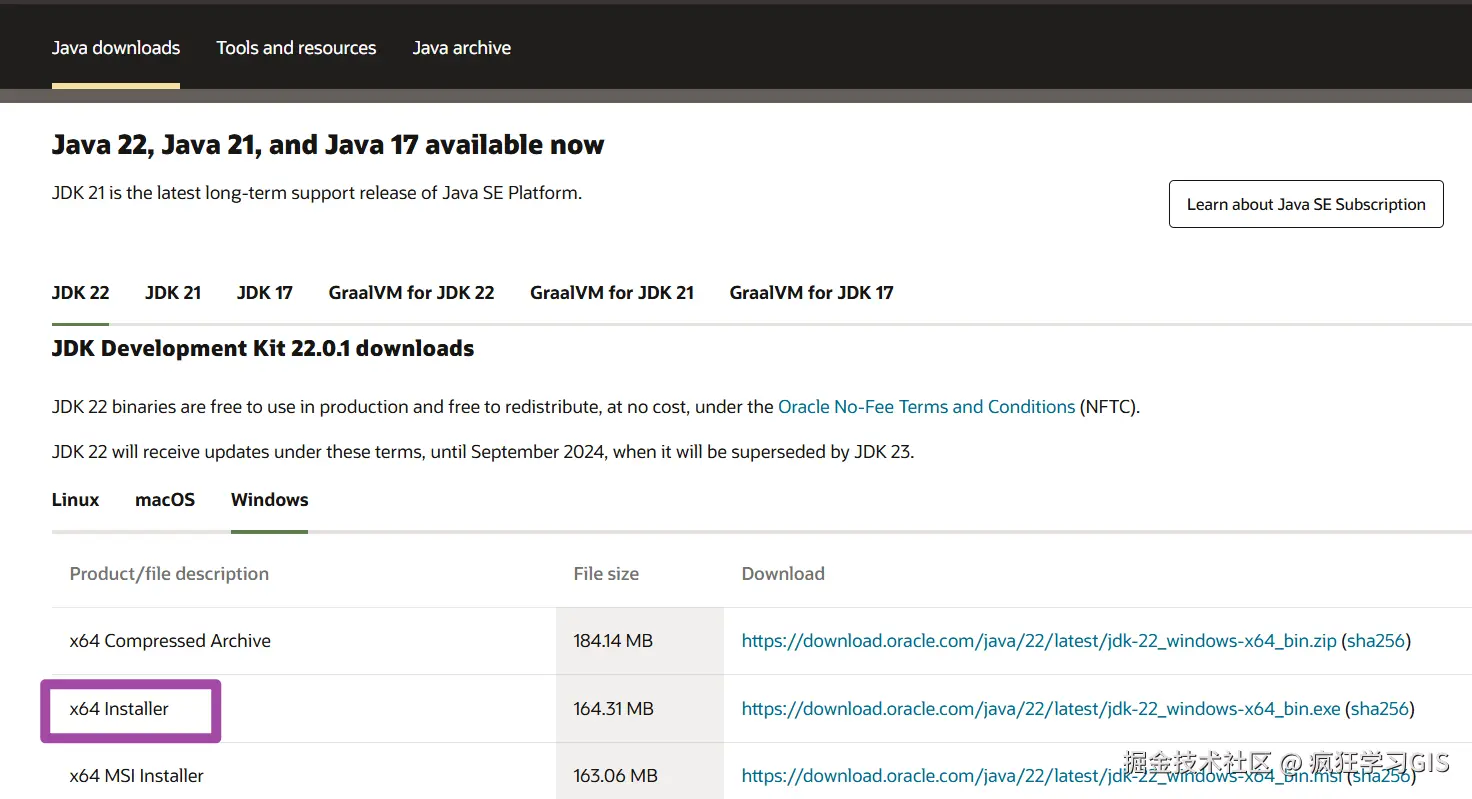Select the Windows downloads tab
1472x799 pixels.
click(x=269, y=500)
